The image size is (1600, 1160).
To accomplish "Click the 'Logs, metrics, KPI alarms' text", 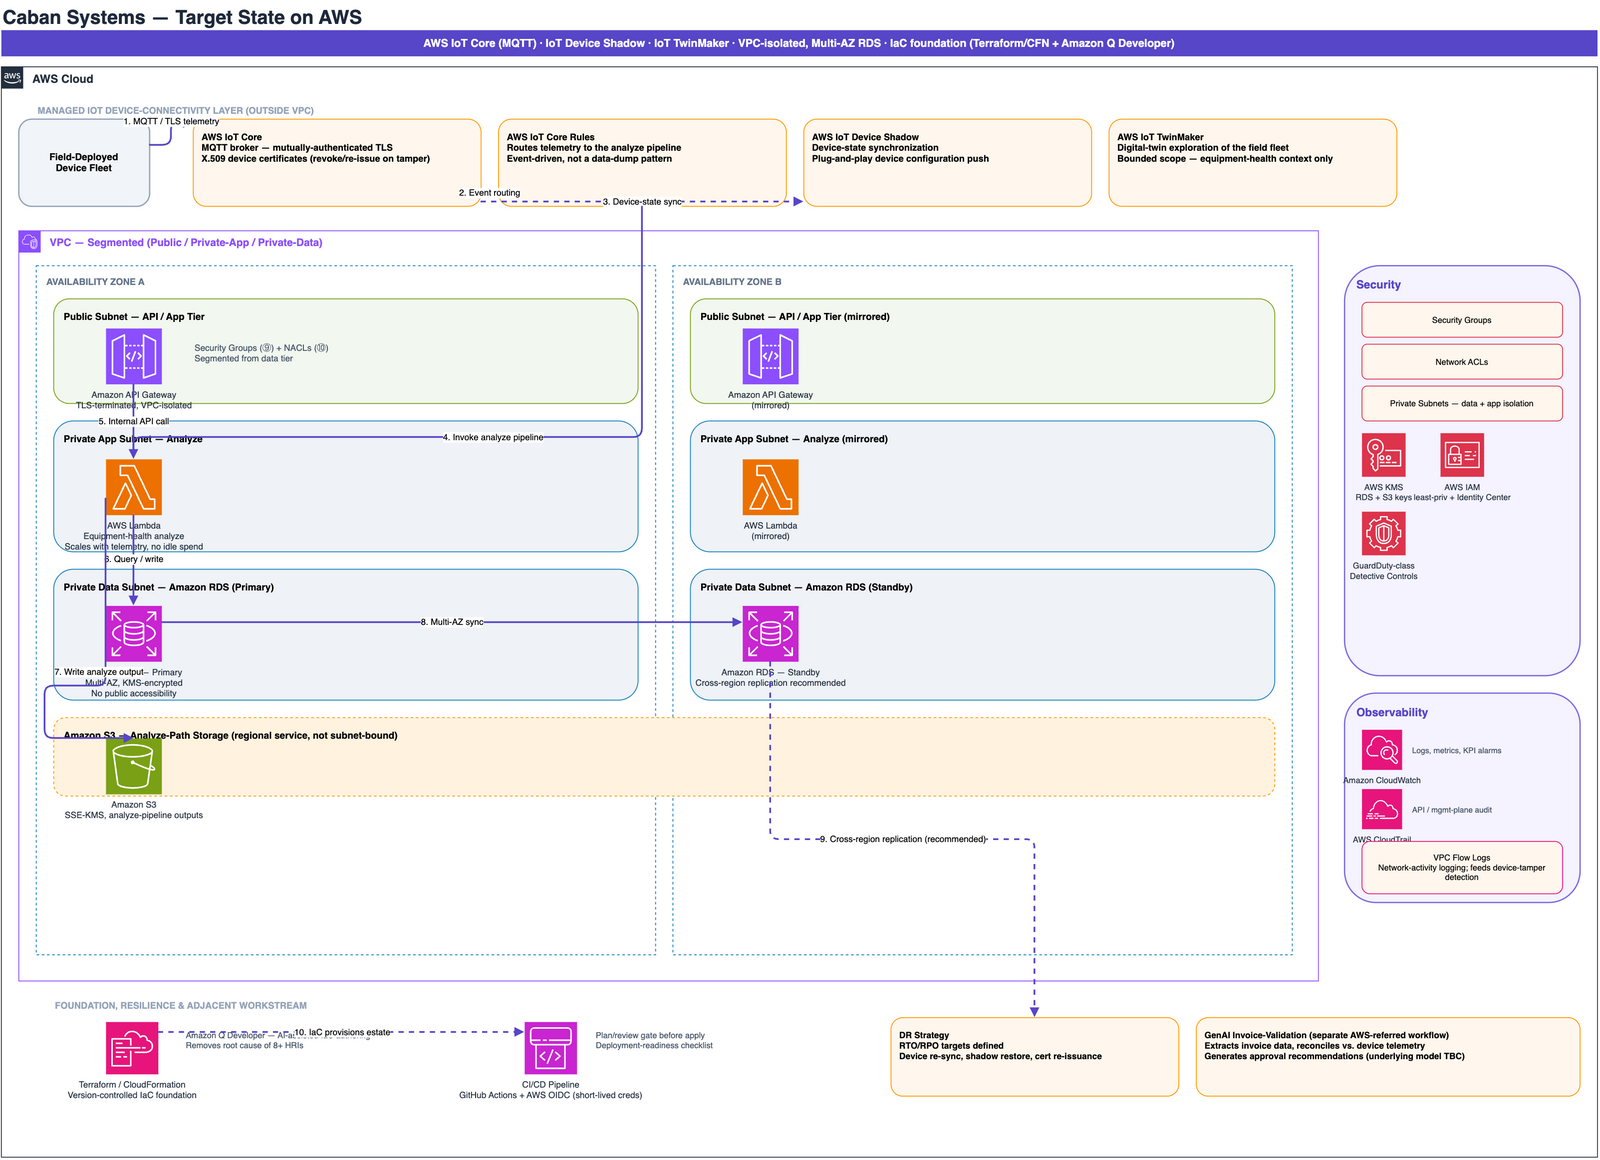I will (x=1456, y=750).
